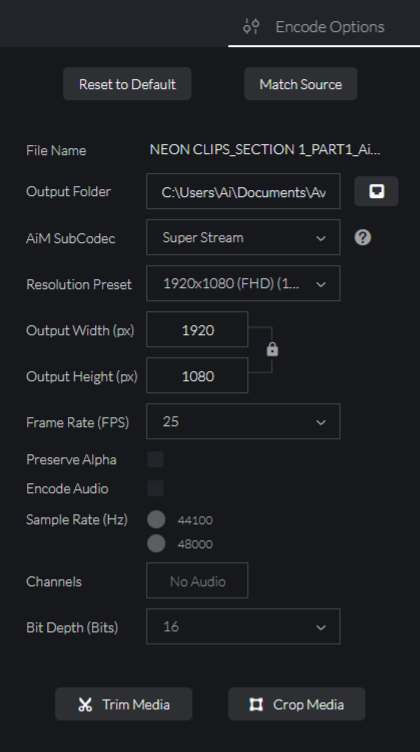Switch to the Encode Options tab
Screen dimensions: 420x752
point(324,26)
